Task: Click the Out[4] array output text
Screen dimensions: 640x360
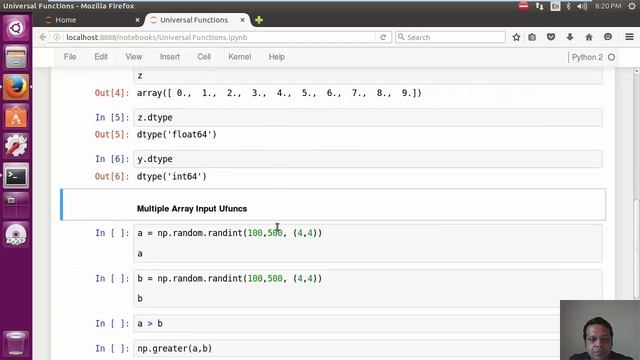Action: [x=279, y=93]
